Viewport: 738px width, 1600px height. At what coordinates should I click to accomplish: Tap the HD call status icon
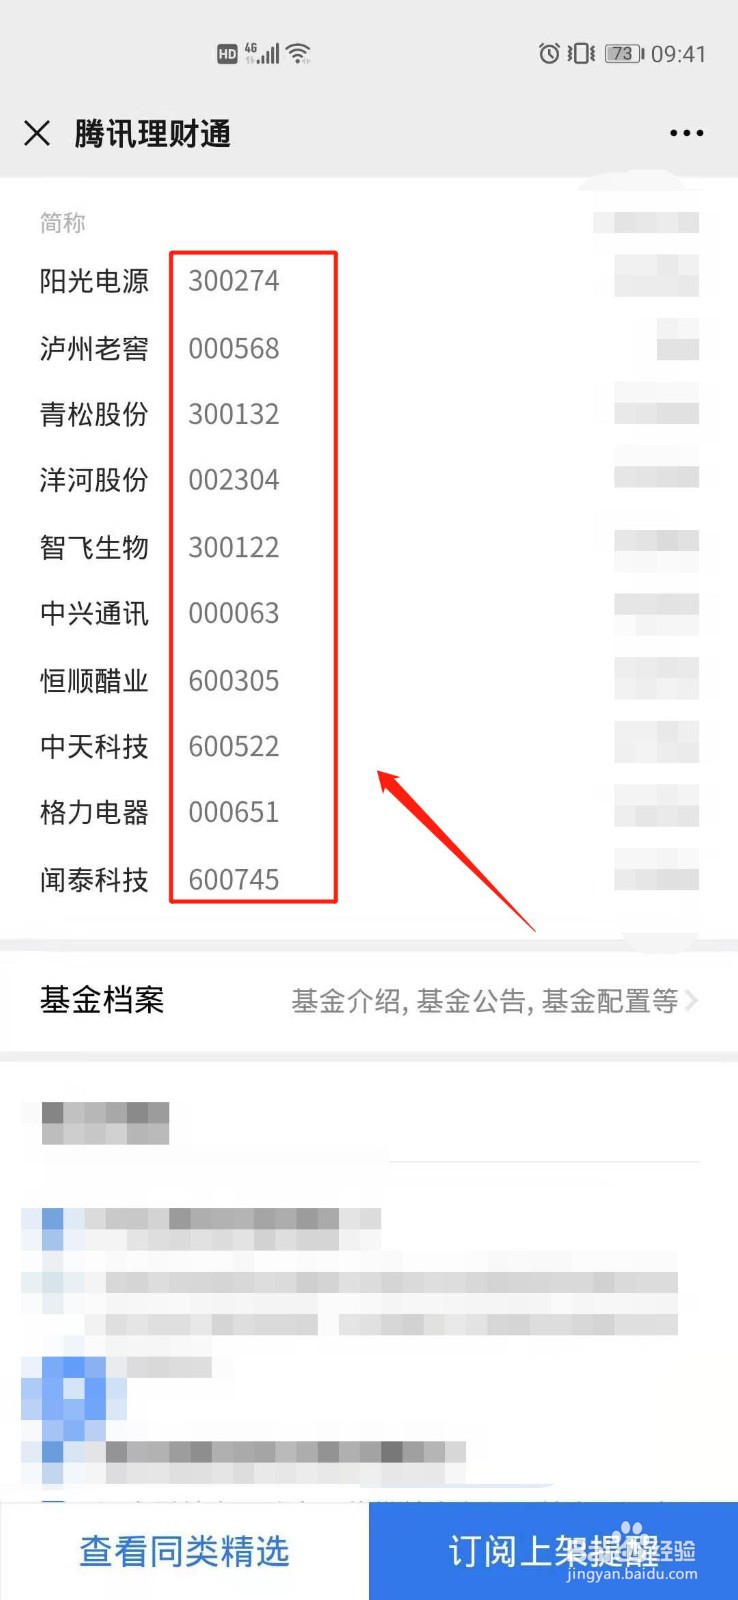[x=227, y=54]
